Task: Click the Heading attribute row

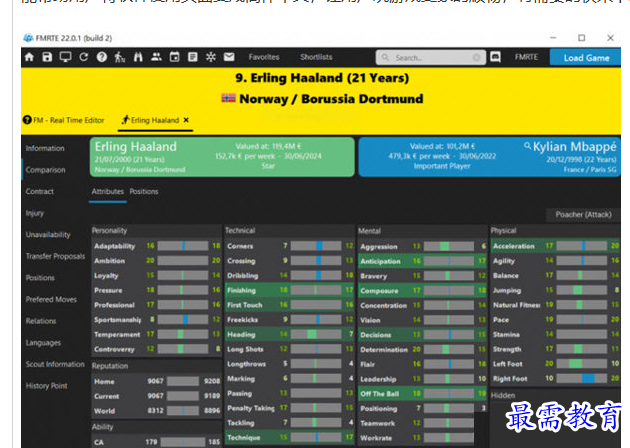Action: 289,334
